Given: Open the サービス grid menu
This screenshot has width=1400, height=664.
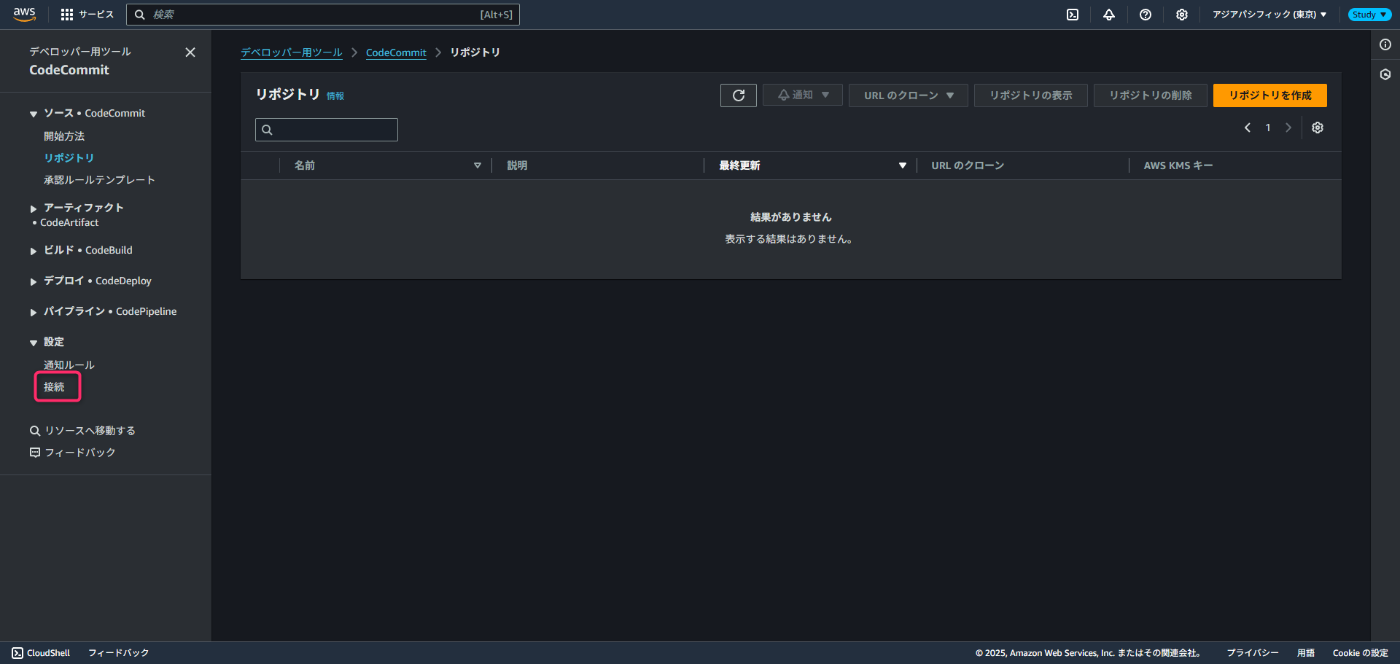Looking at the screenshot, I should pos(87,15).
